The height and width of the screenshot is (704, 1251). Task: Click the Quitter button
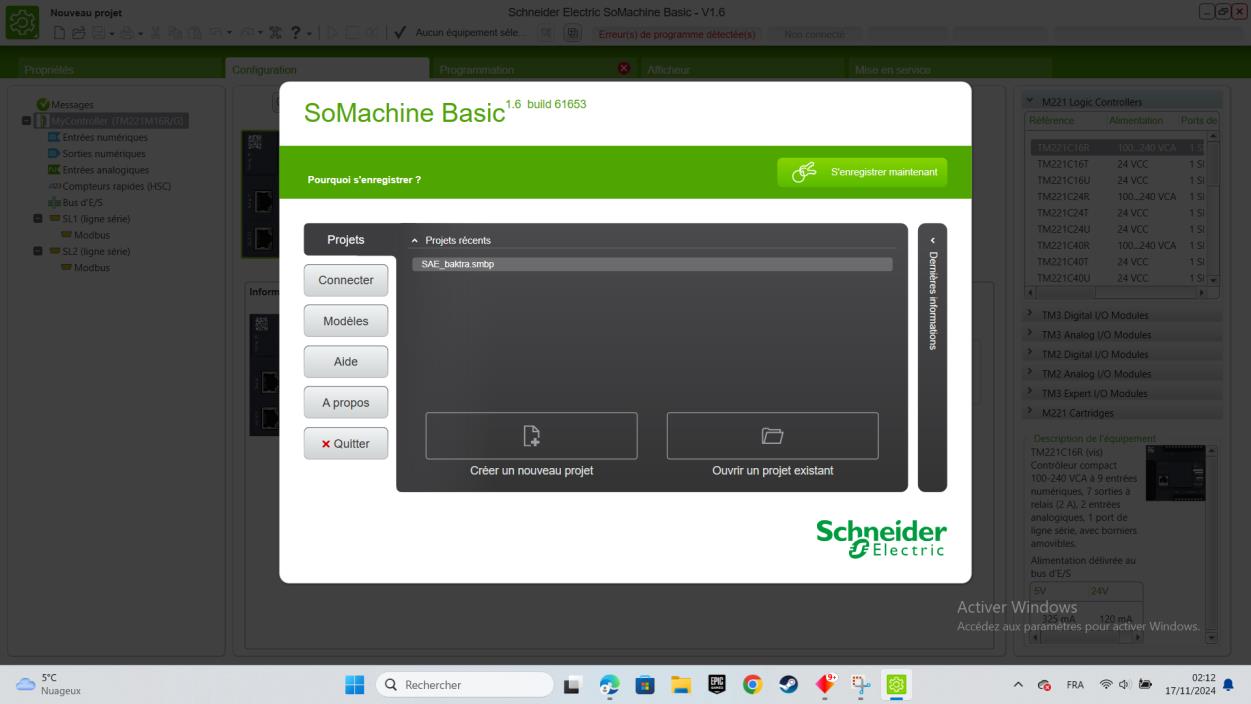(x=345, y=442)
